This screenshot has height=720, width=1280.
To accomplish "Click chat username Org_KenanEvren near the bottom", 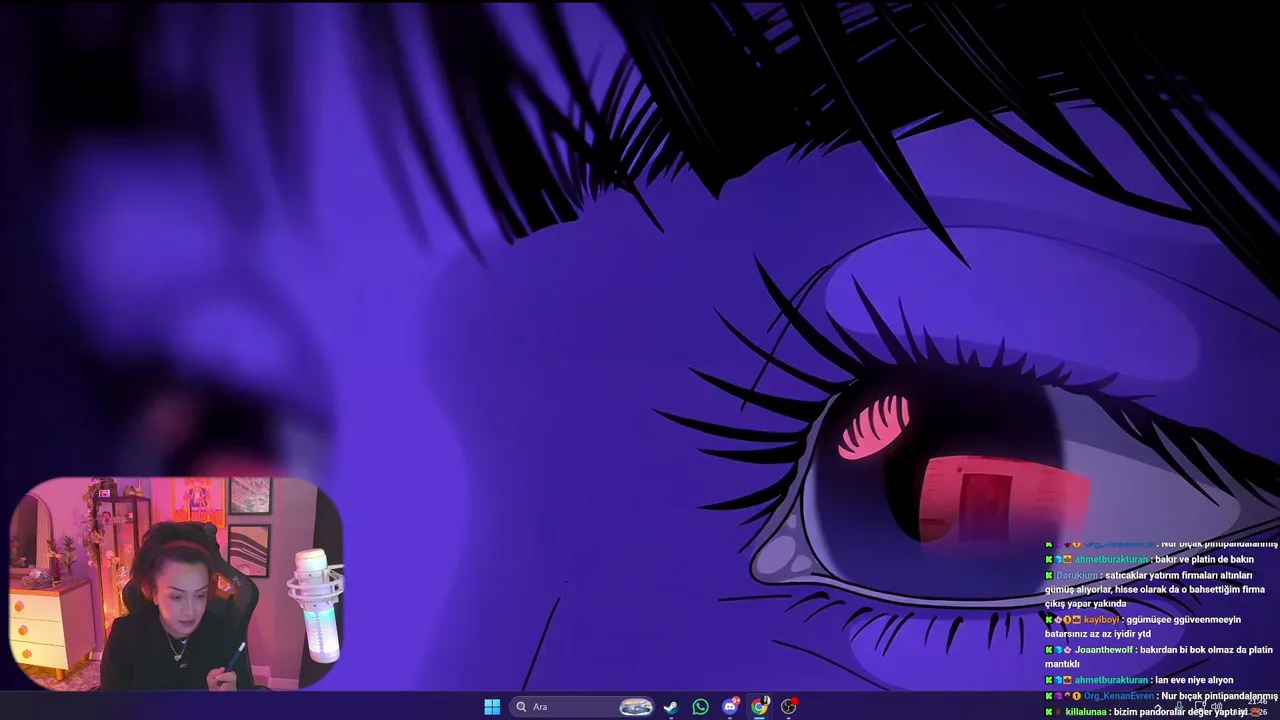I will coord(1119,696).
